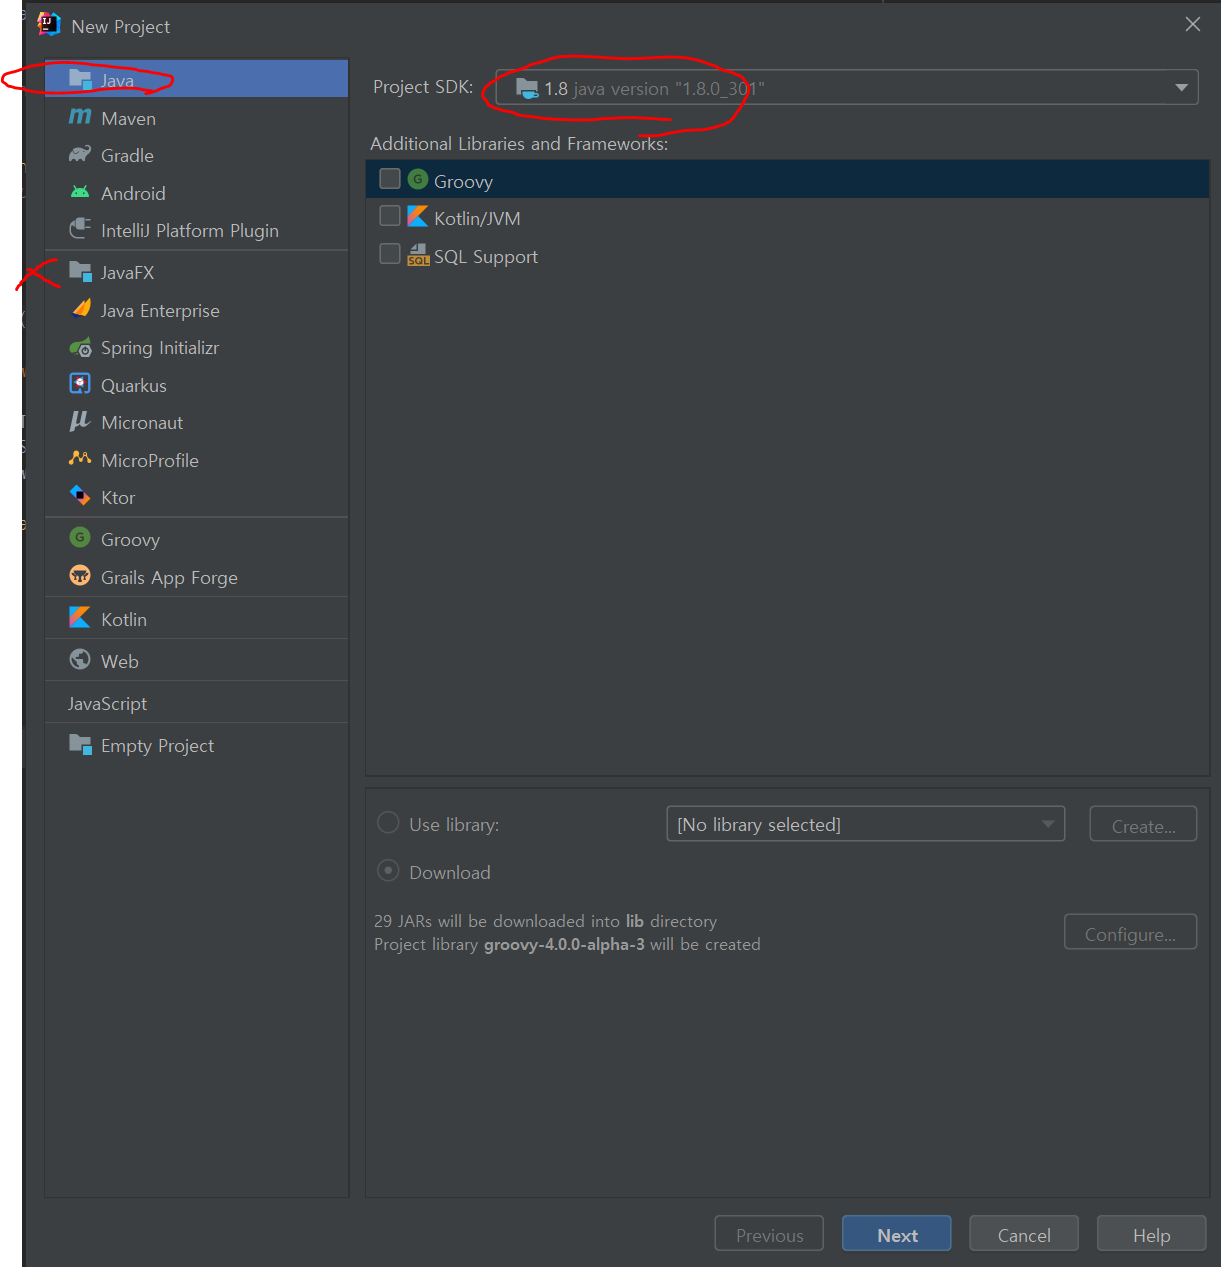
Task: Click the Kotlin project type icon in sidebar
Action: click(80, 618)
